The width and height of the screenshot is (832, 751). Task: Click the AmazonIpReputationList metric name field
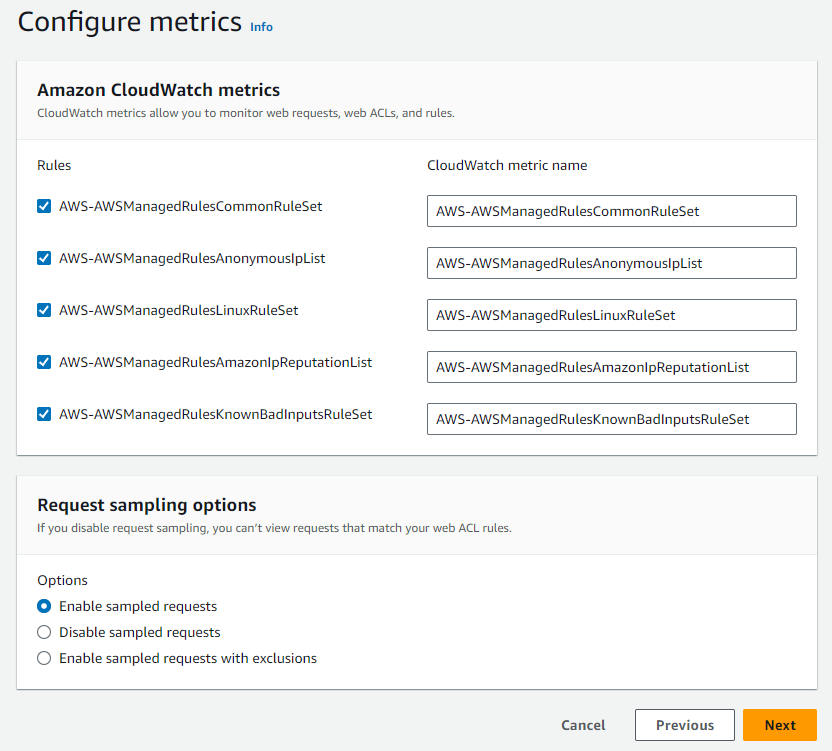tap(611, 367)
